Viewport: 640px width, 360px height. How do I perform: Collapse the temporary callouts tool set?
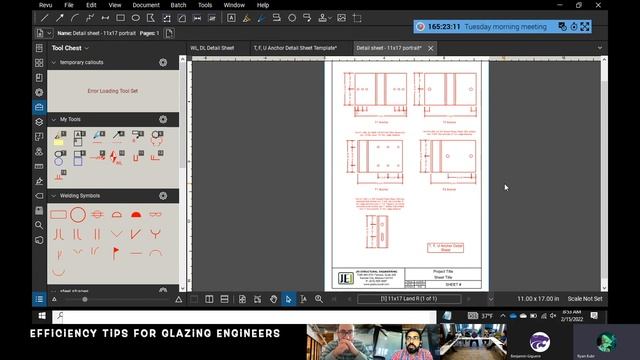pos(53,62)
